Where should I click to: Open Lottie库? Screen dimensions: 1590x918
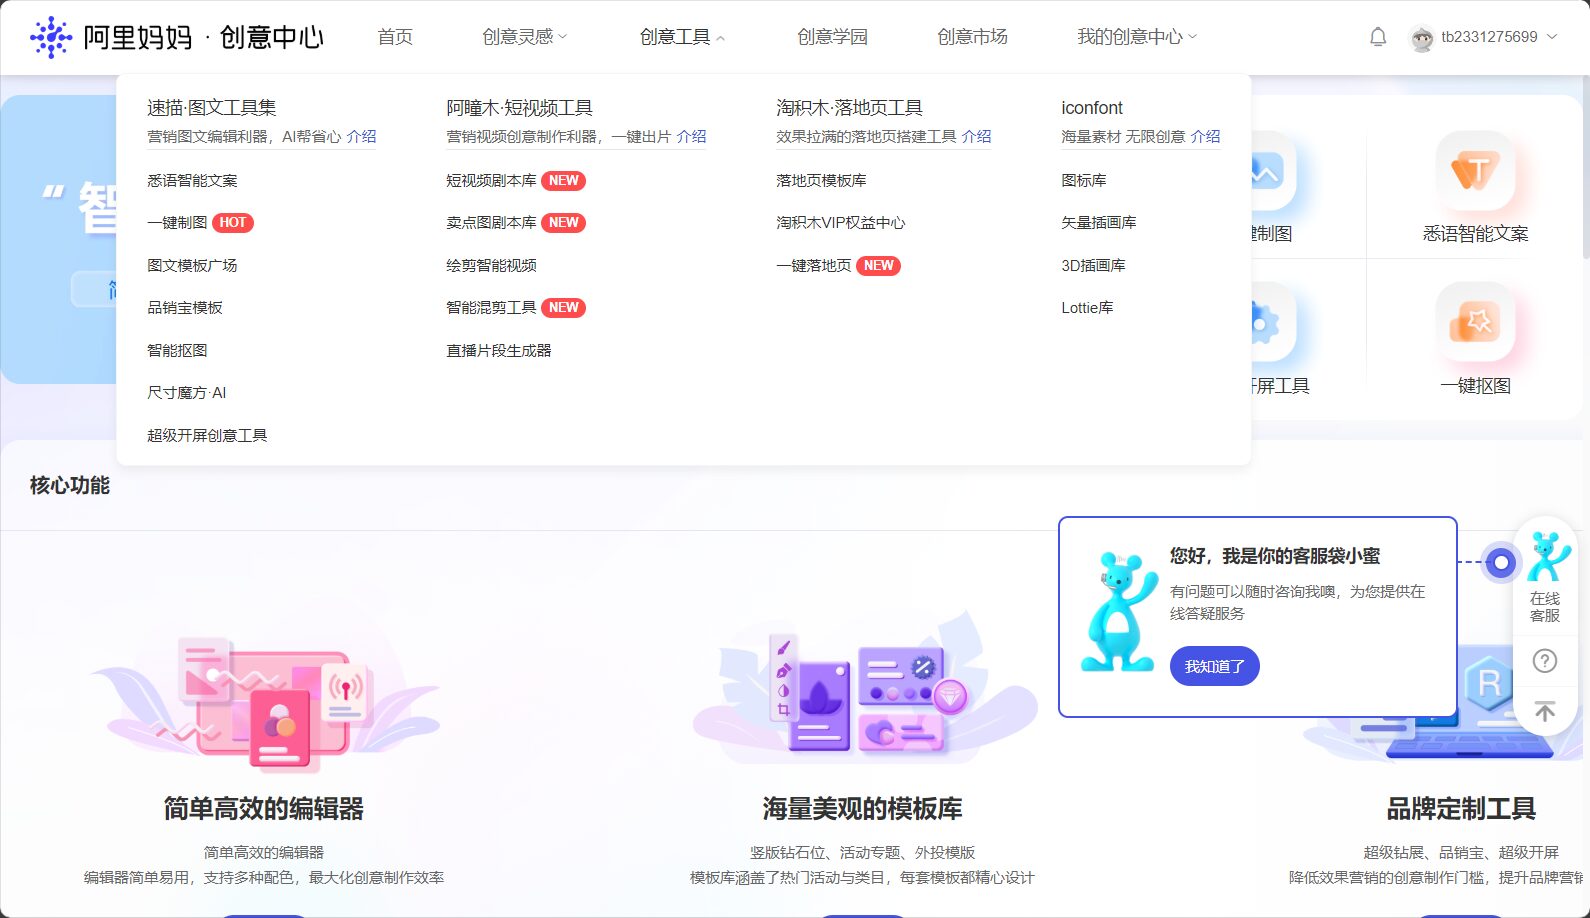coord(1087,308)
